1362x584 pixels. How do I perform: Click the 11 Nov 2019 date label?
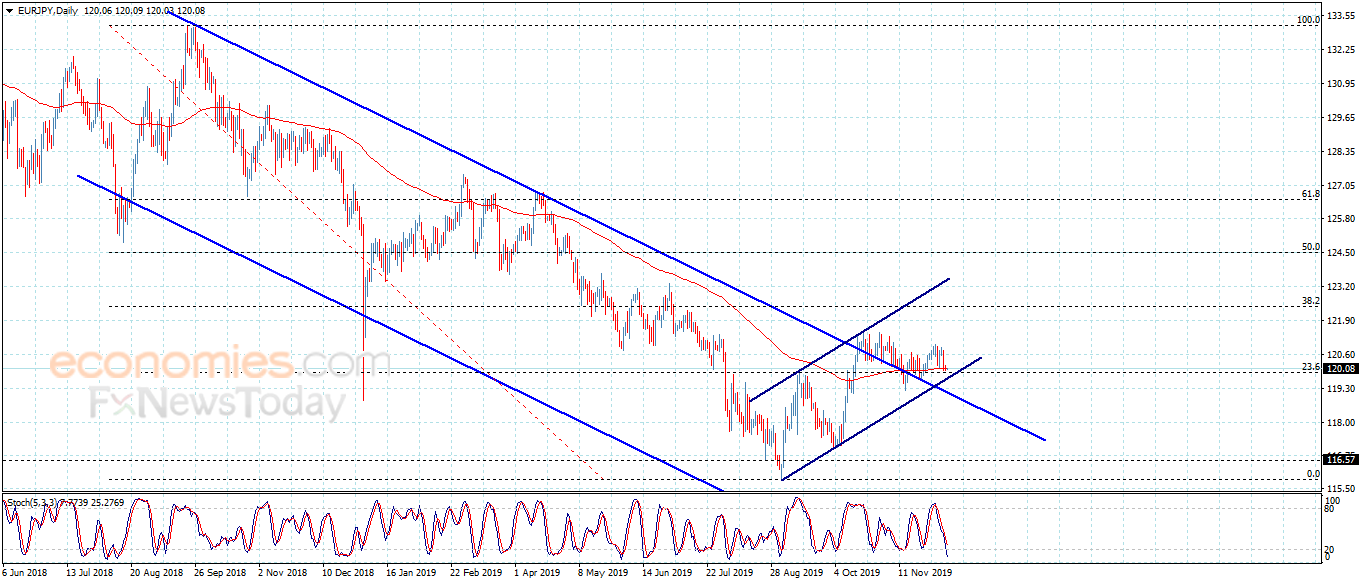point(923,574)
